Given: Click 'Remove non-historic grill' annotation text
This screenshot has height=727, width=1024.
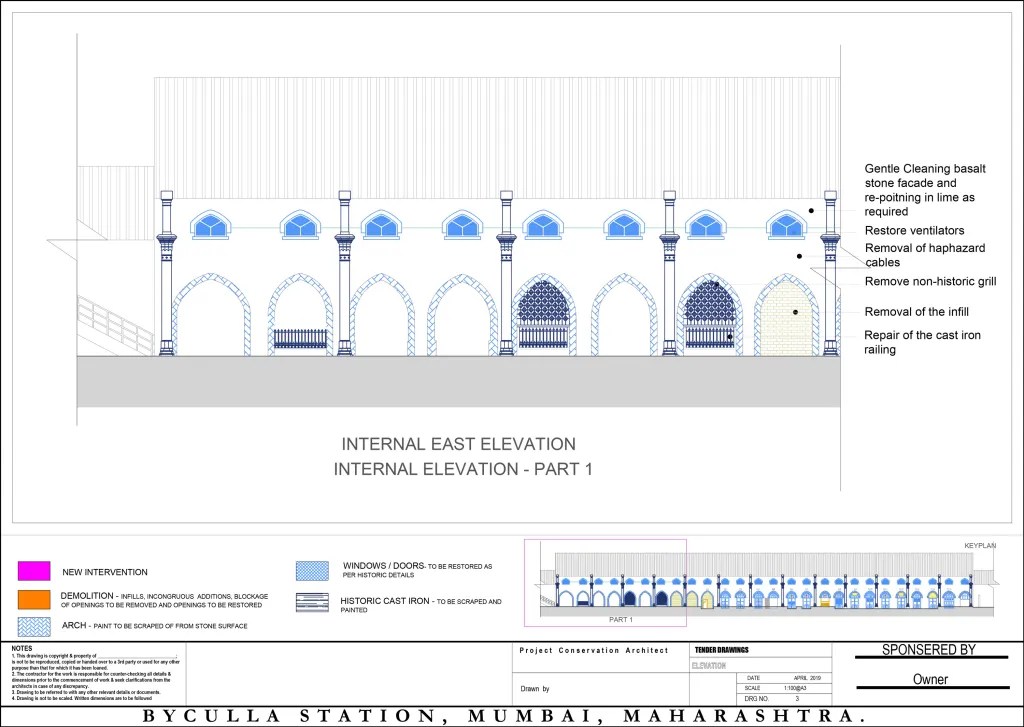Looking at the screenshot, I should [x=930, y=282].
